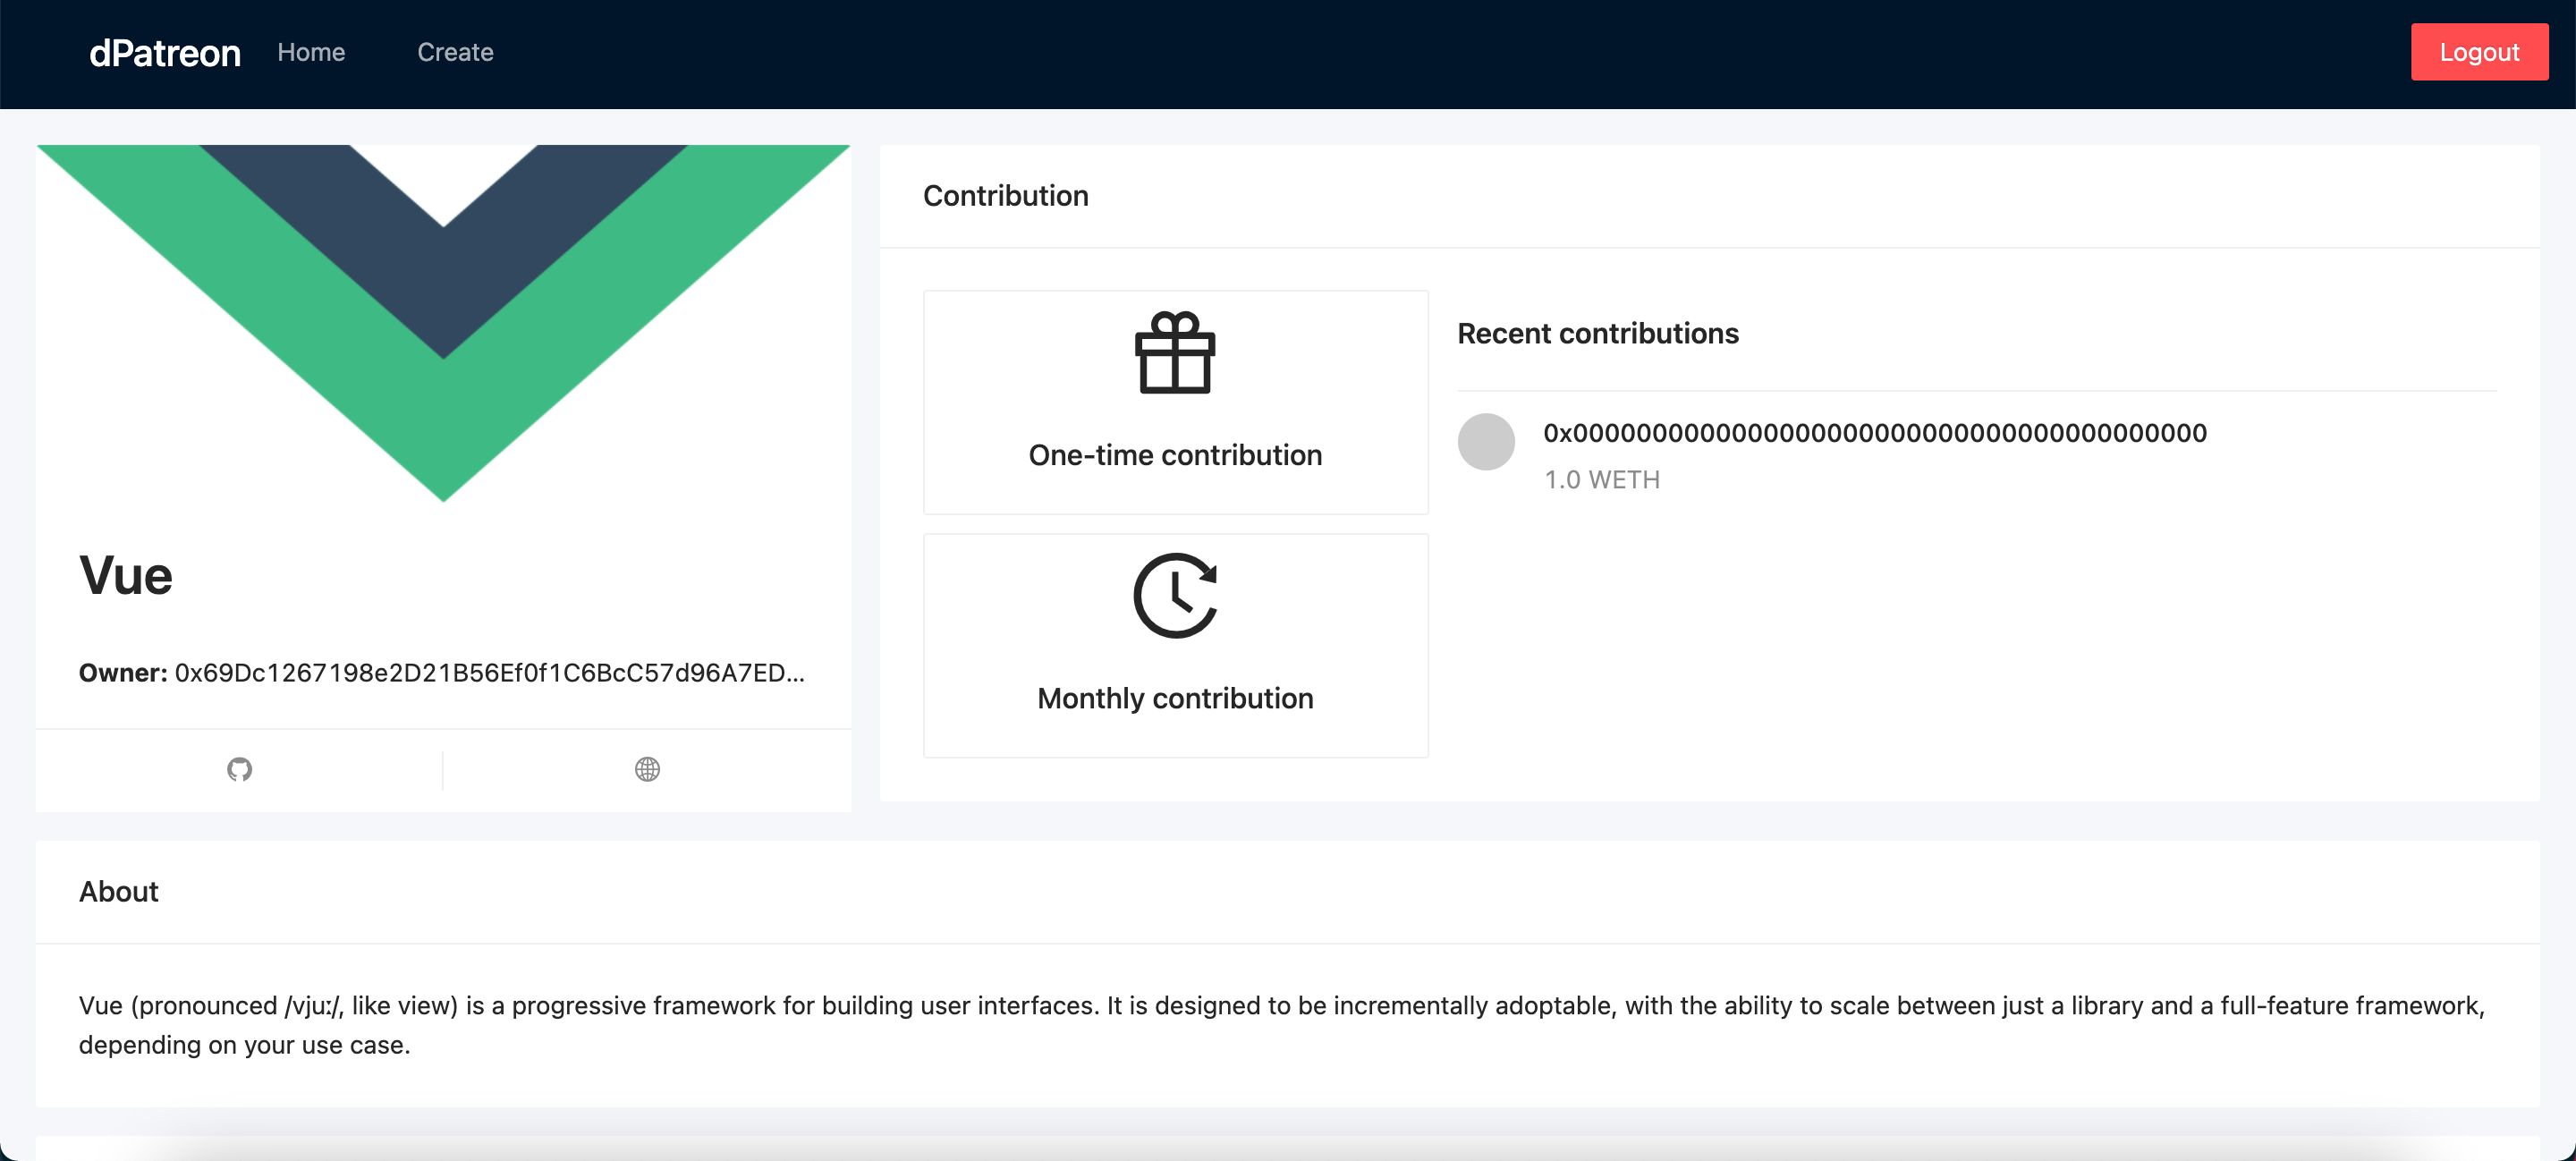
Task: Open the website globe icon
Action: point(647,769)
